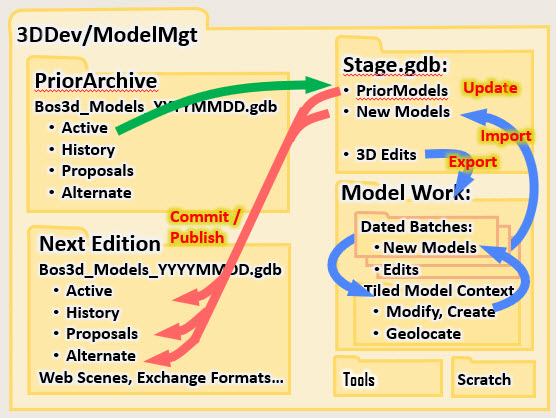Click the Scratch folder
This screenshot has height=418, width=556.
[494, 377]
